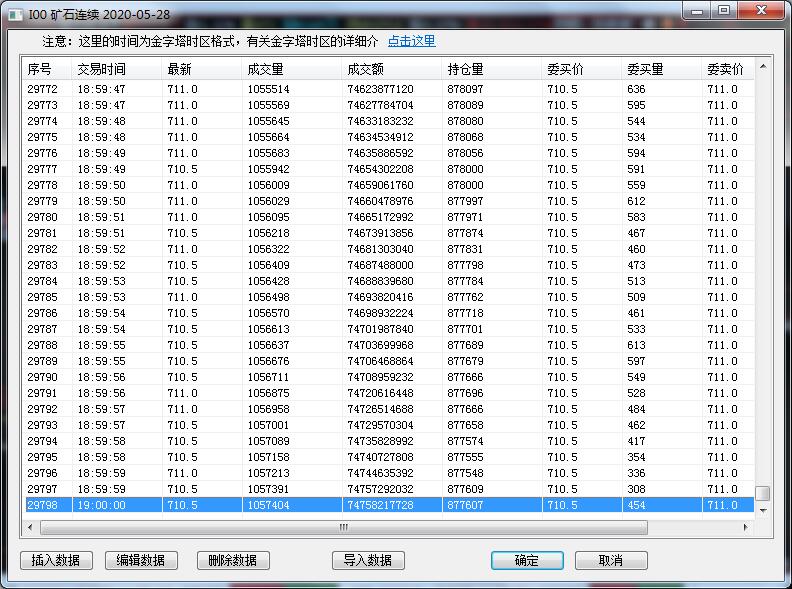792x589 pixels.
Task: Click the 委买价 column header
Action: coord(582,69)
